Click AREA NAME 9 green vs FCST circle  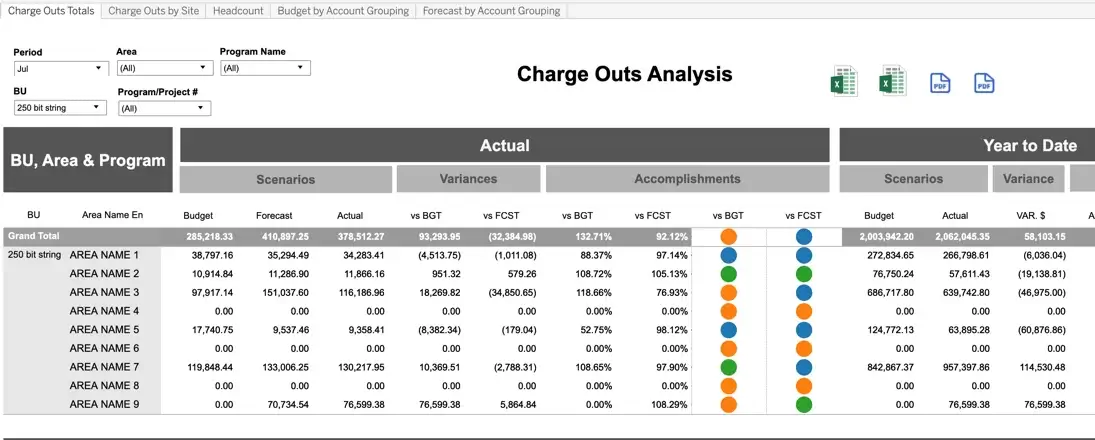(x=804, y=404)
